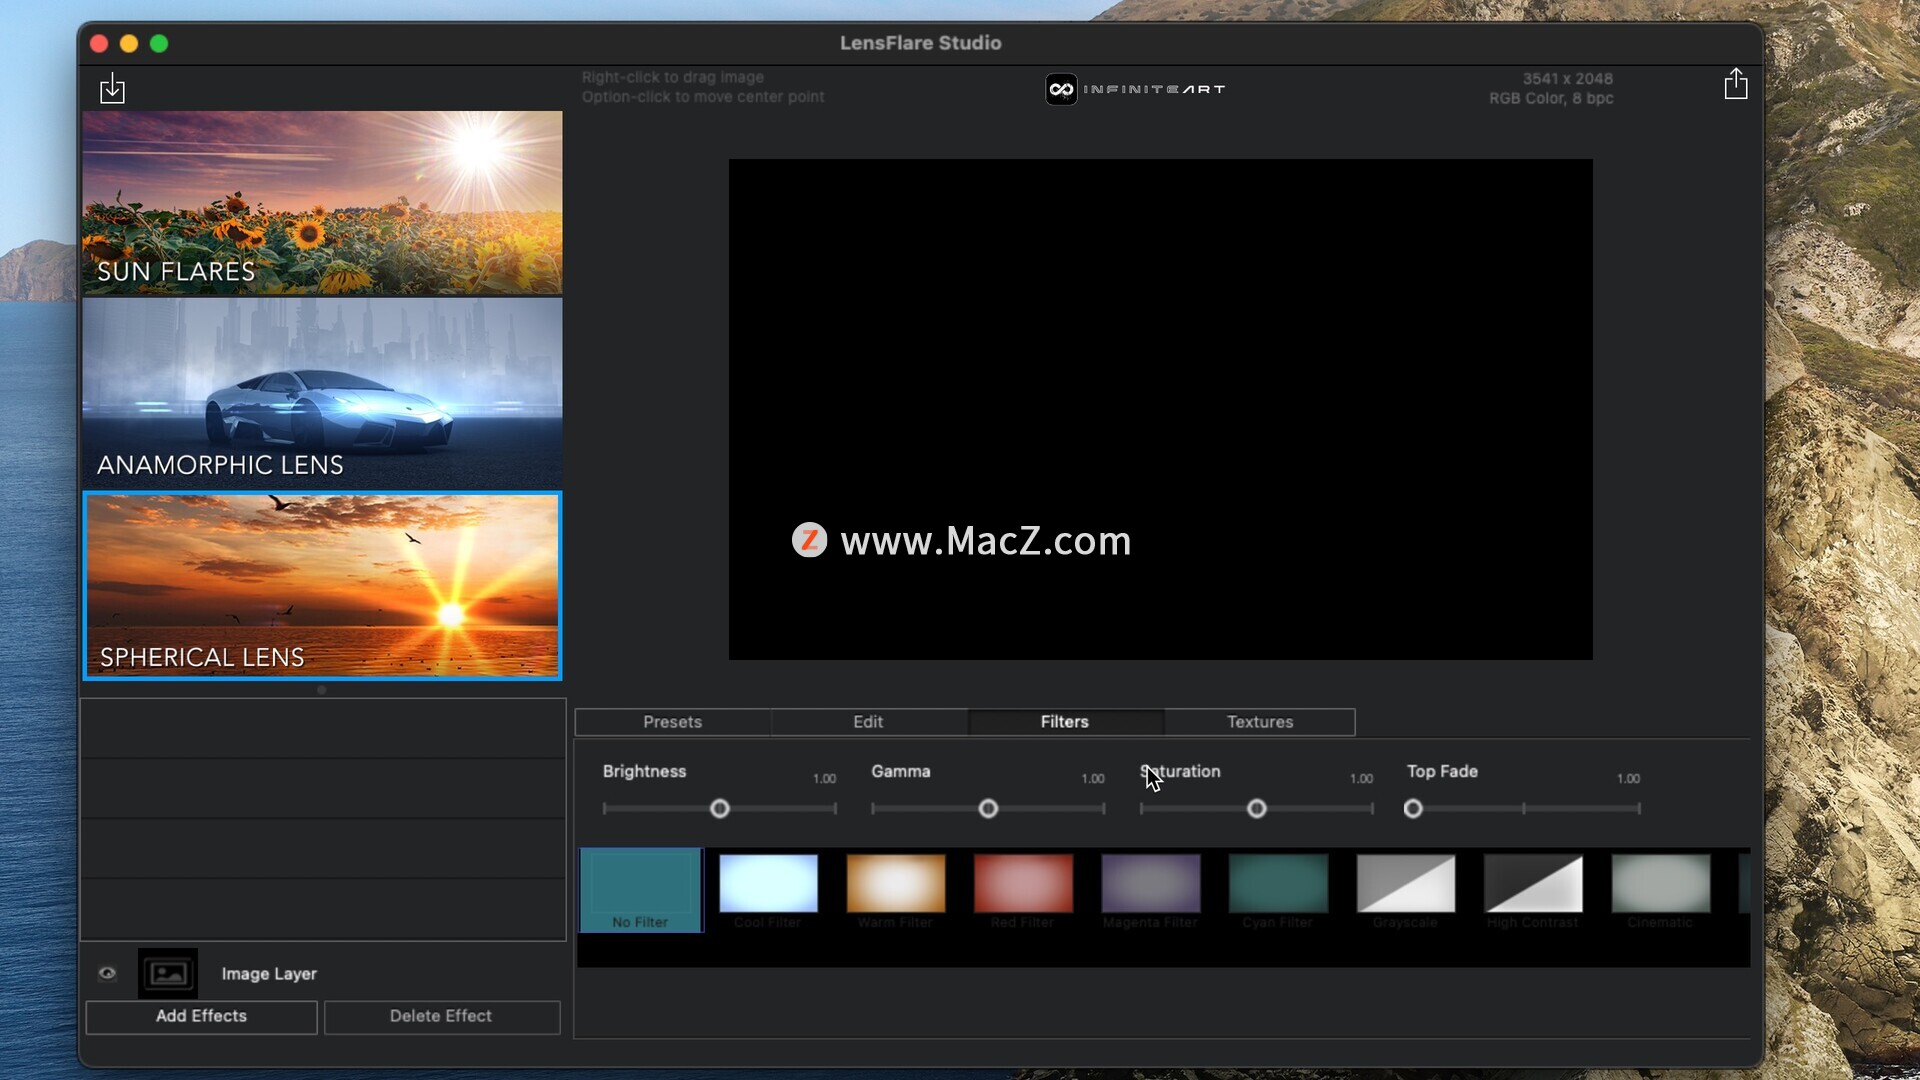Click the Brightness value 1.00

coord(824,779)
